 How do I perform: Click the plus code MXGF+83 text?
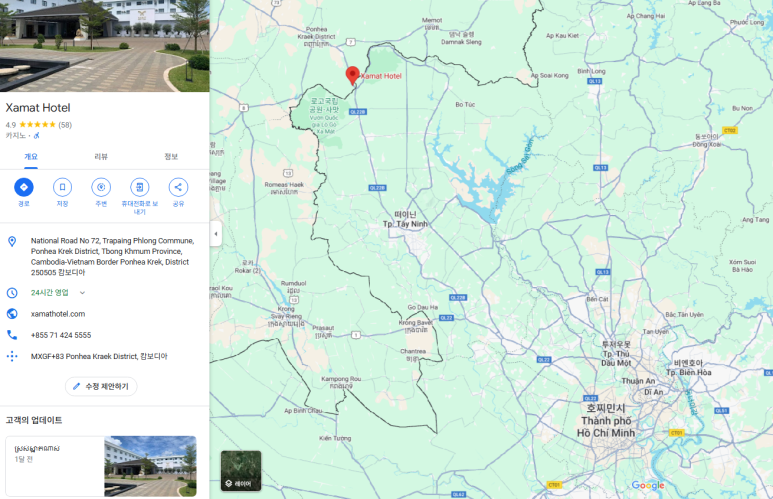pyautogui.click(x=99, y=356)
